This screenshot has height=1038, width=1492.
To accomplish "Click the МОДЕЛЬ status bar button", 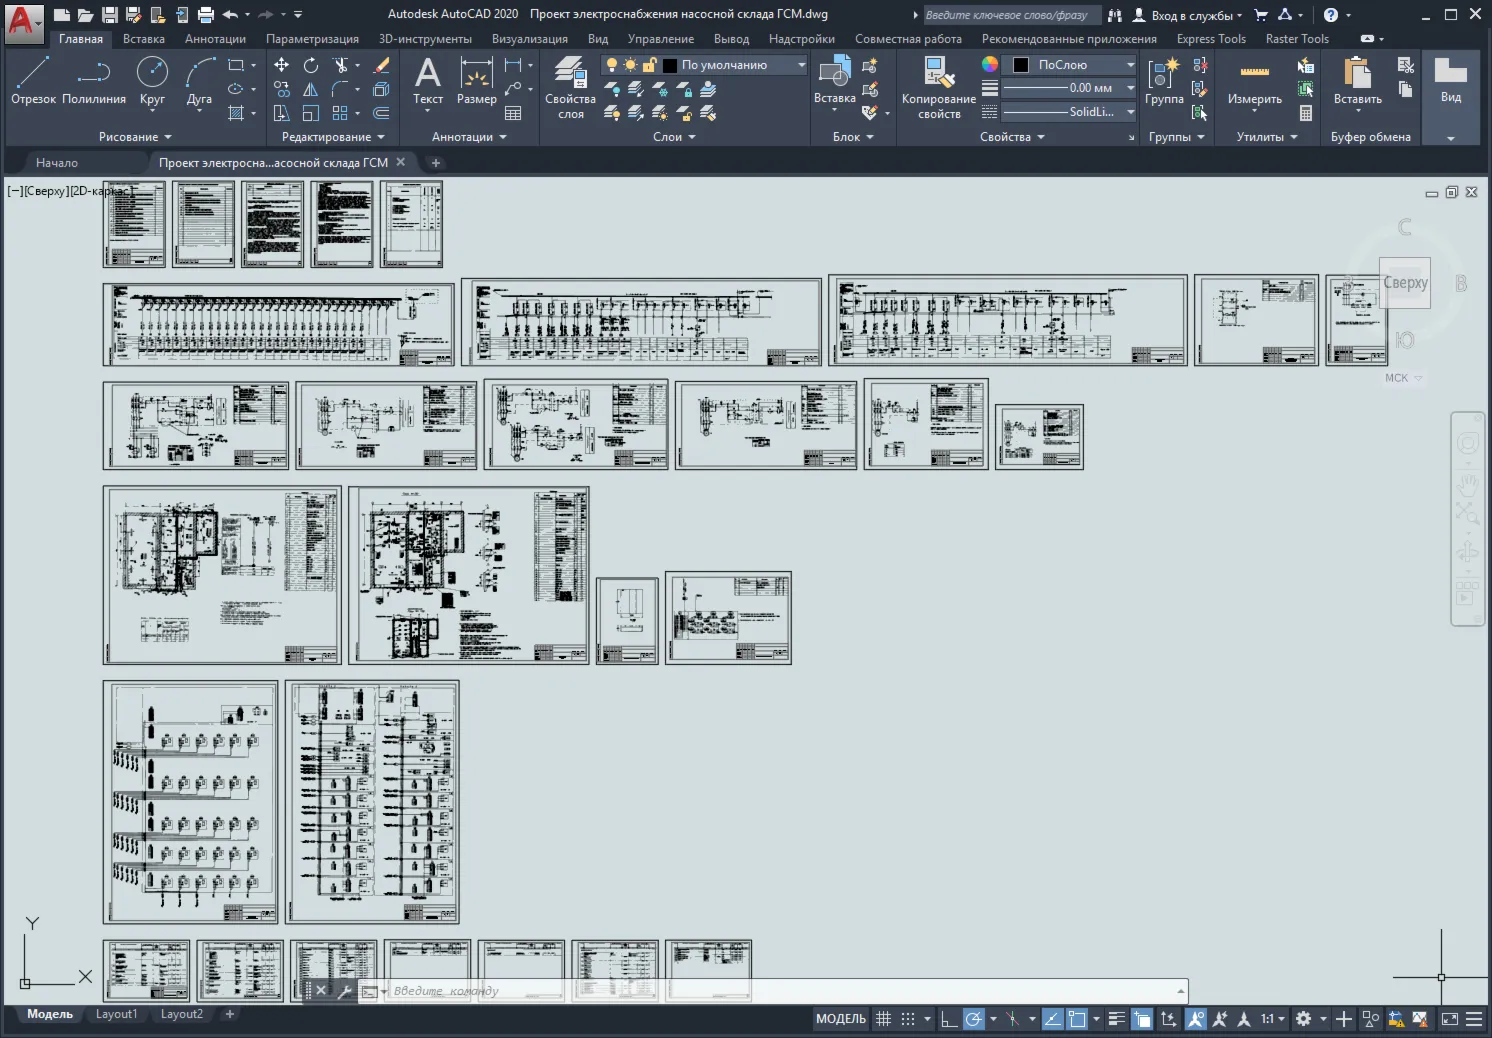I will 841,1019.
